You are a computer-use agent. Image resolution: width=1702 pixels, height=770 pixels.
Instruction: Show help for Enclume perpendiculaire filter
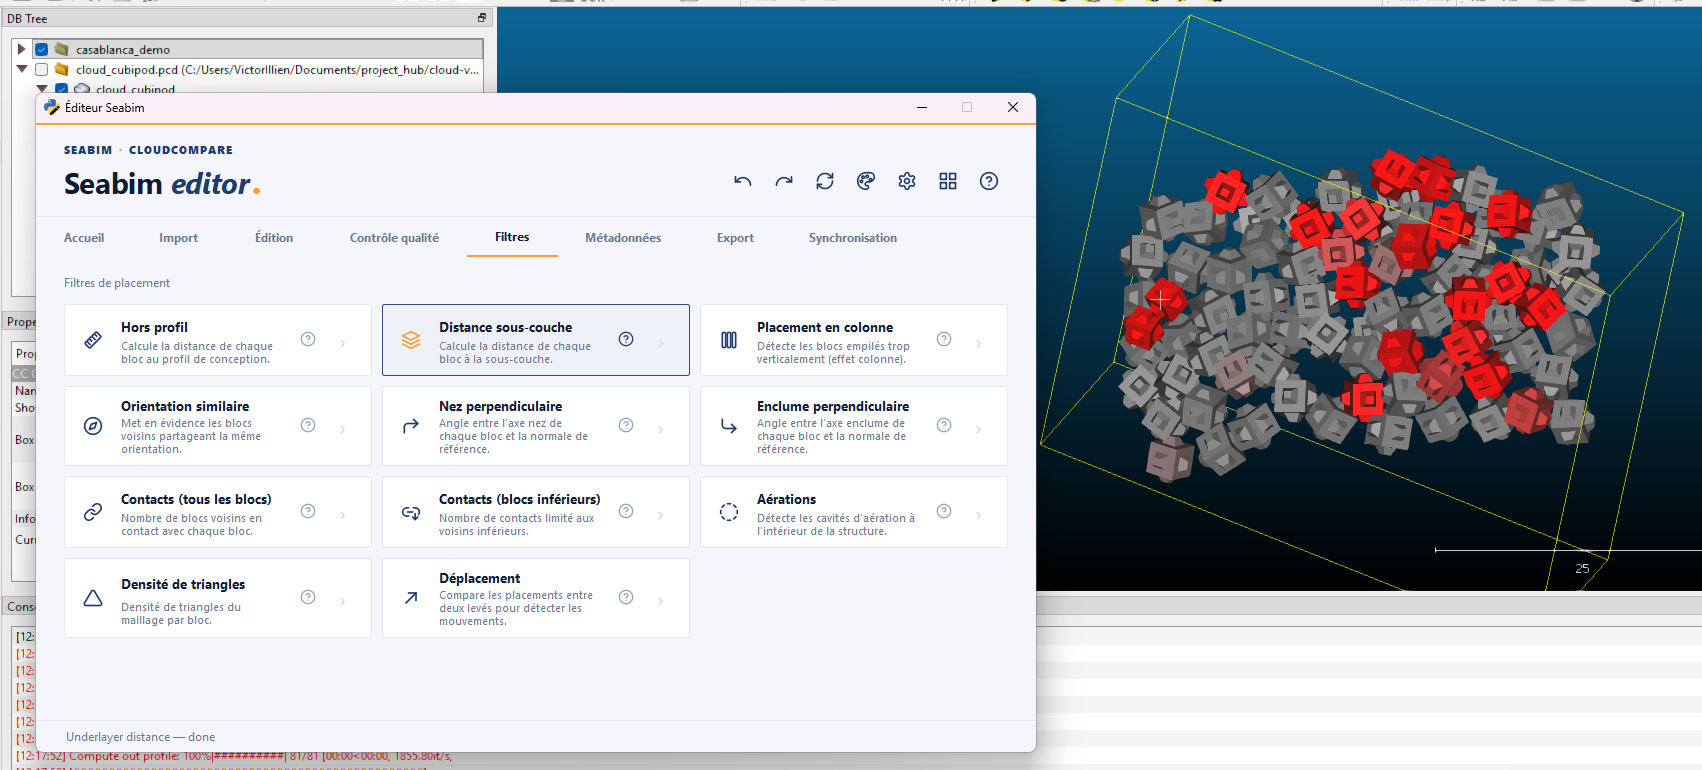[944, 425]
